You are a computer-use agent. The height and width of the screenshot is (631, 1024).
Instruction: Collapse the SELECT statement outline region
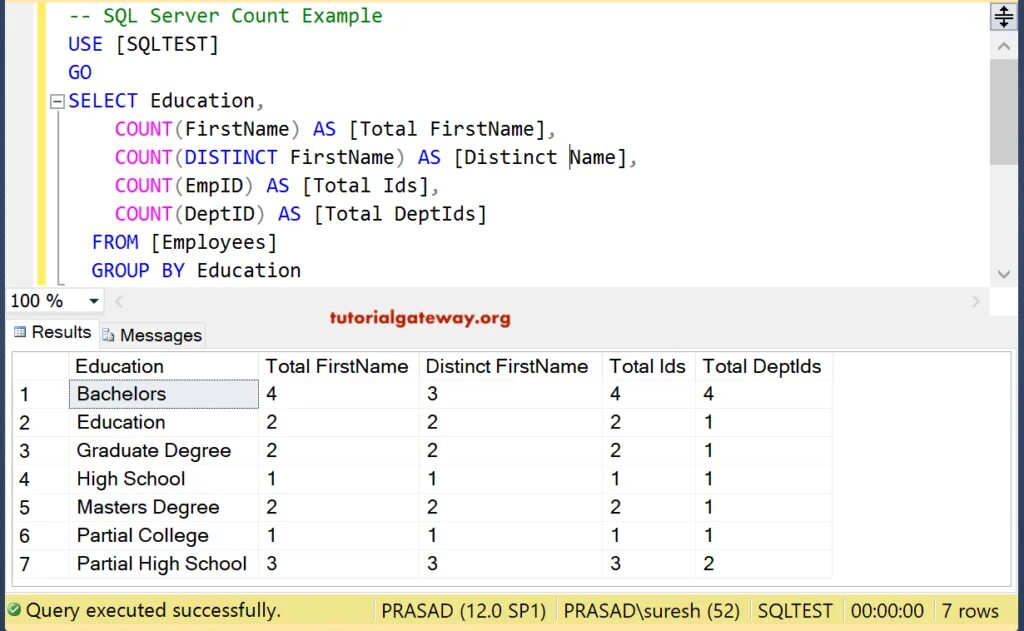pyautogui.click(x=57, y=100)
